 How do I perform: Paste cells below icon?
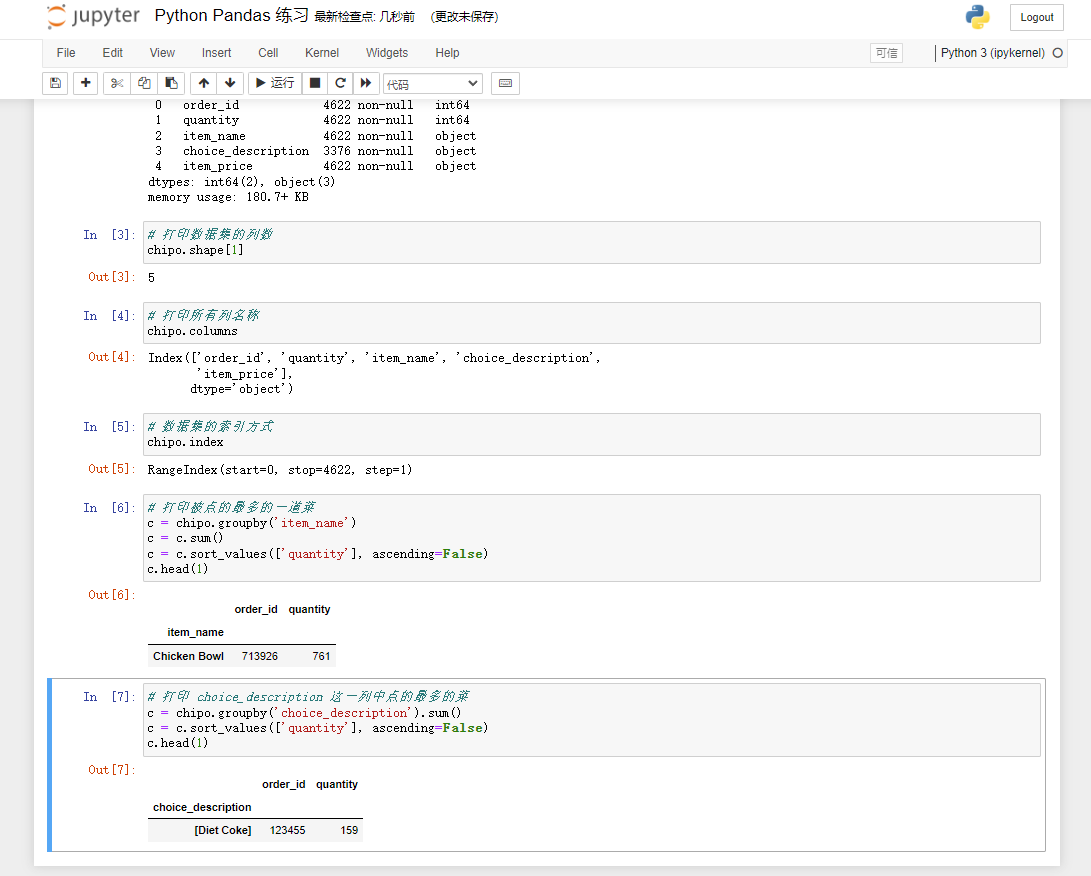[171, 83]
